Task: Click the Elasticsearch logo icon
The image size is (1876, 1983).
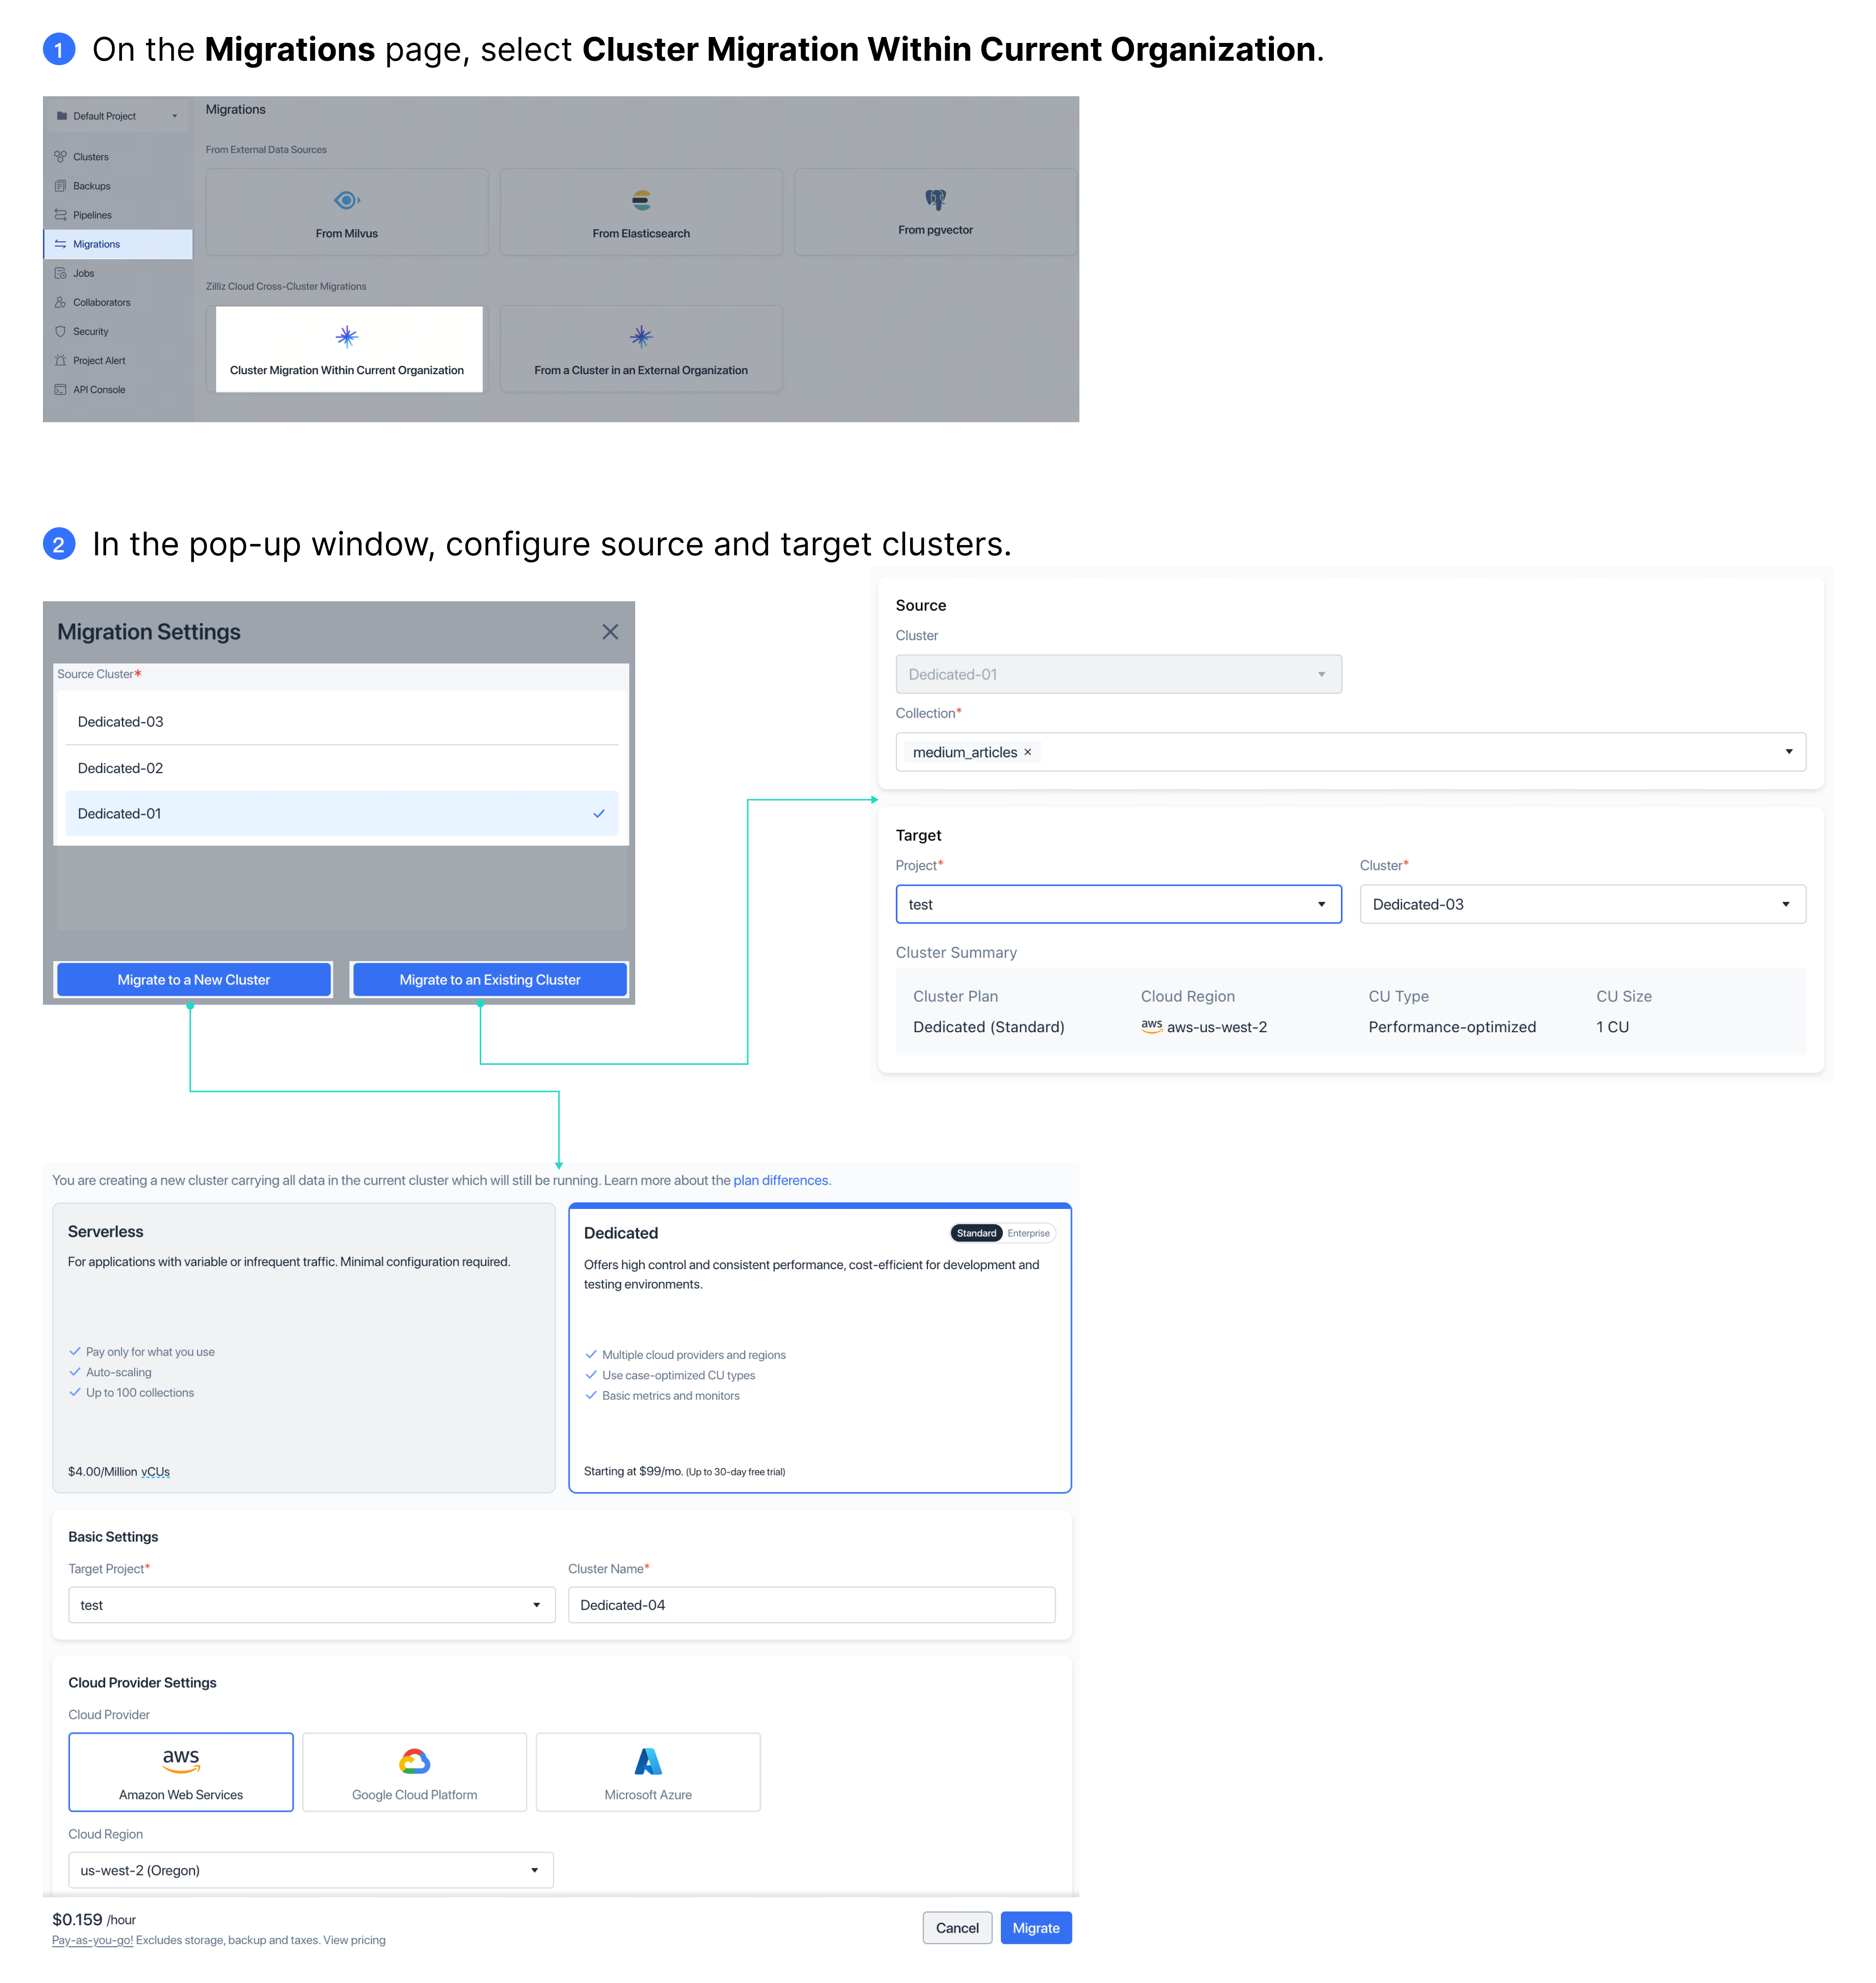Action: tap(641, 200)
